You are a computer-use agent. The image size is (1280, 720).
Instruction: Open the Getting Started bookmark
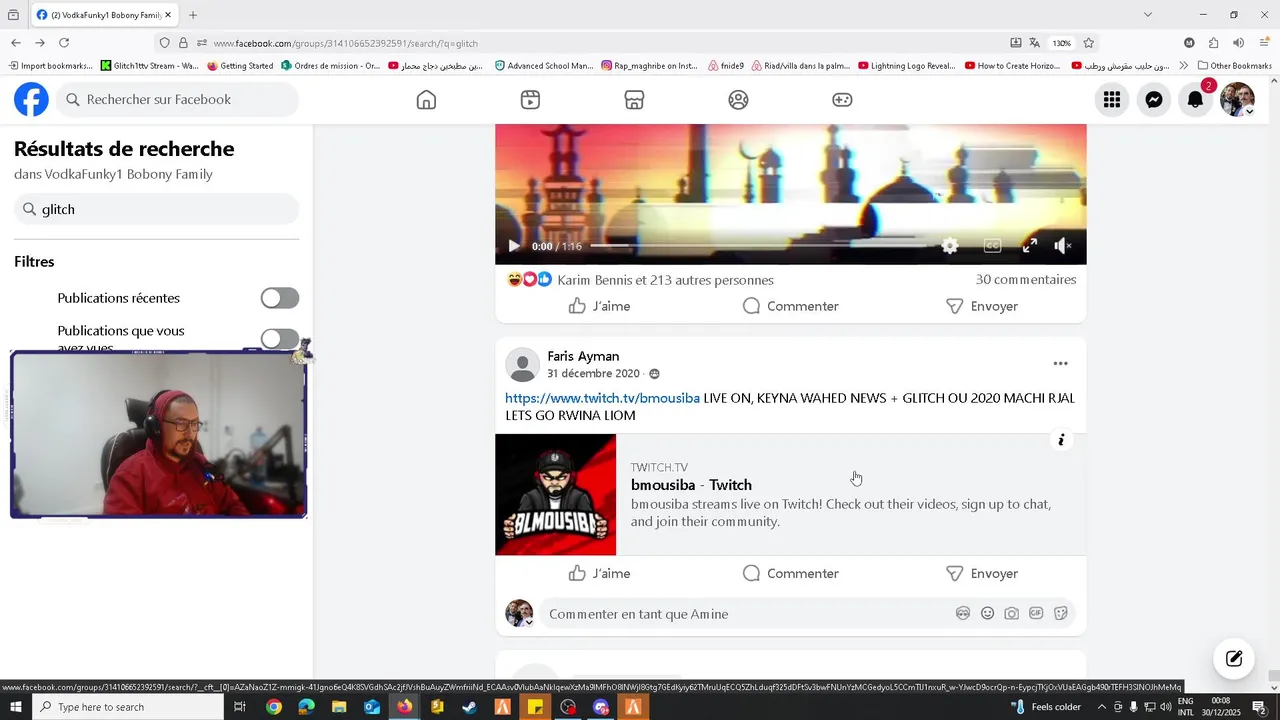pyautogui.click(x=240, y=66)
